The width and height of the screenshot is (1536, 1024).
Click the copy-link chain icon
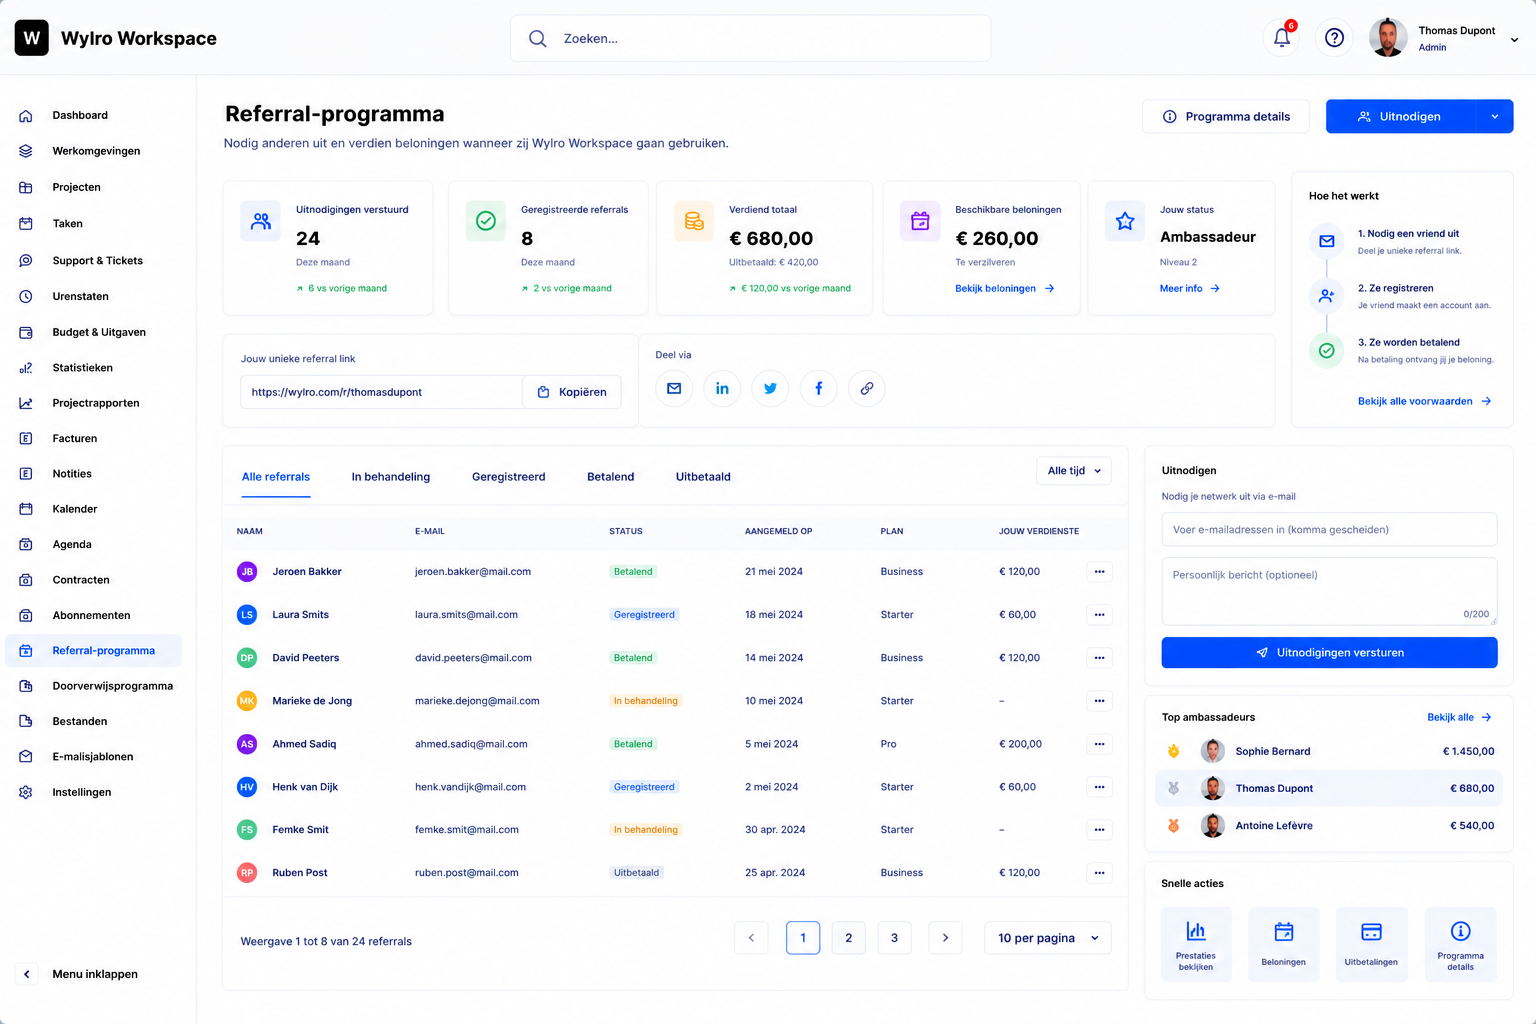[x=867, y=388]
